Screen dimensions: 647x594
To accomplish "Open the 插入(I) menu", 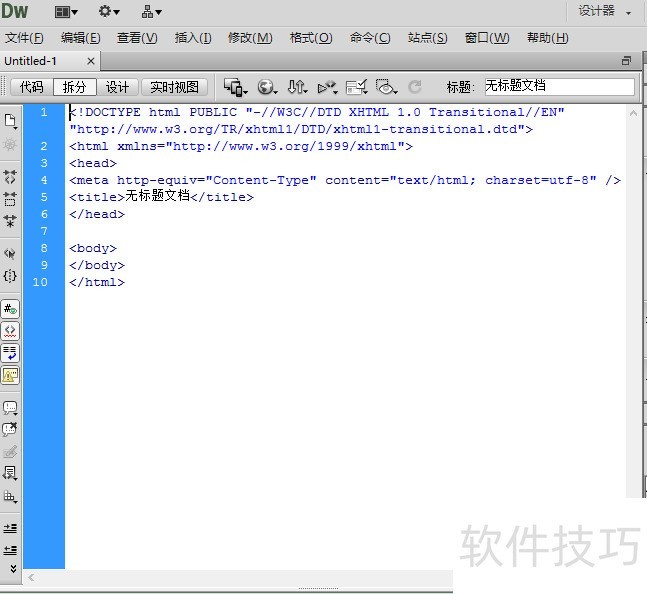I will pos(193,38).
